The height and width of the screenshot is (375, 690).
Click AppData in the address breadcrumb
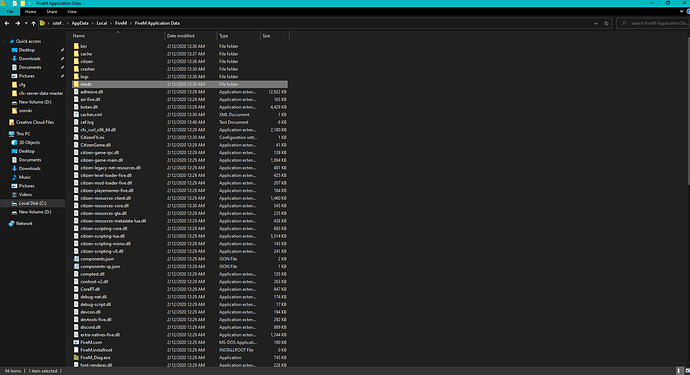coord(80,23)
